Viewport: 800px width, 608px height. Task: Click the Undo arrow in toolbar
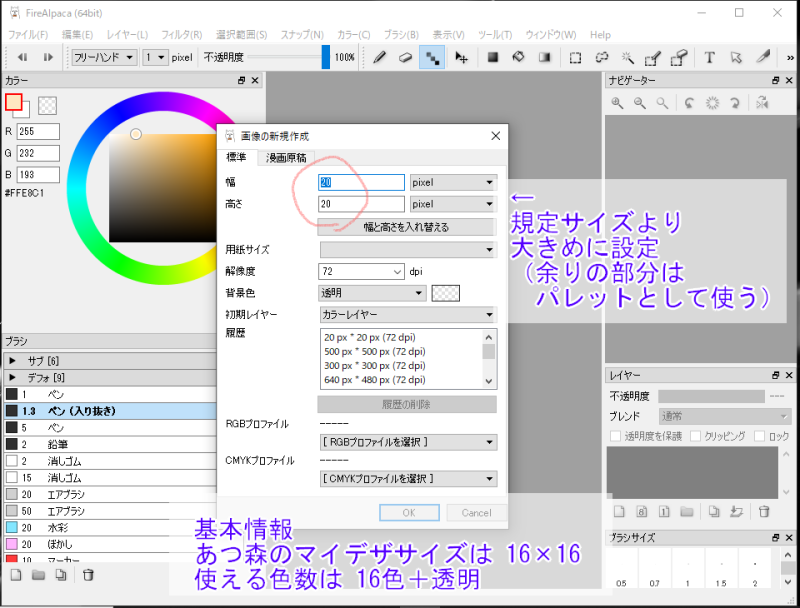22,57
